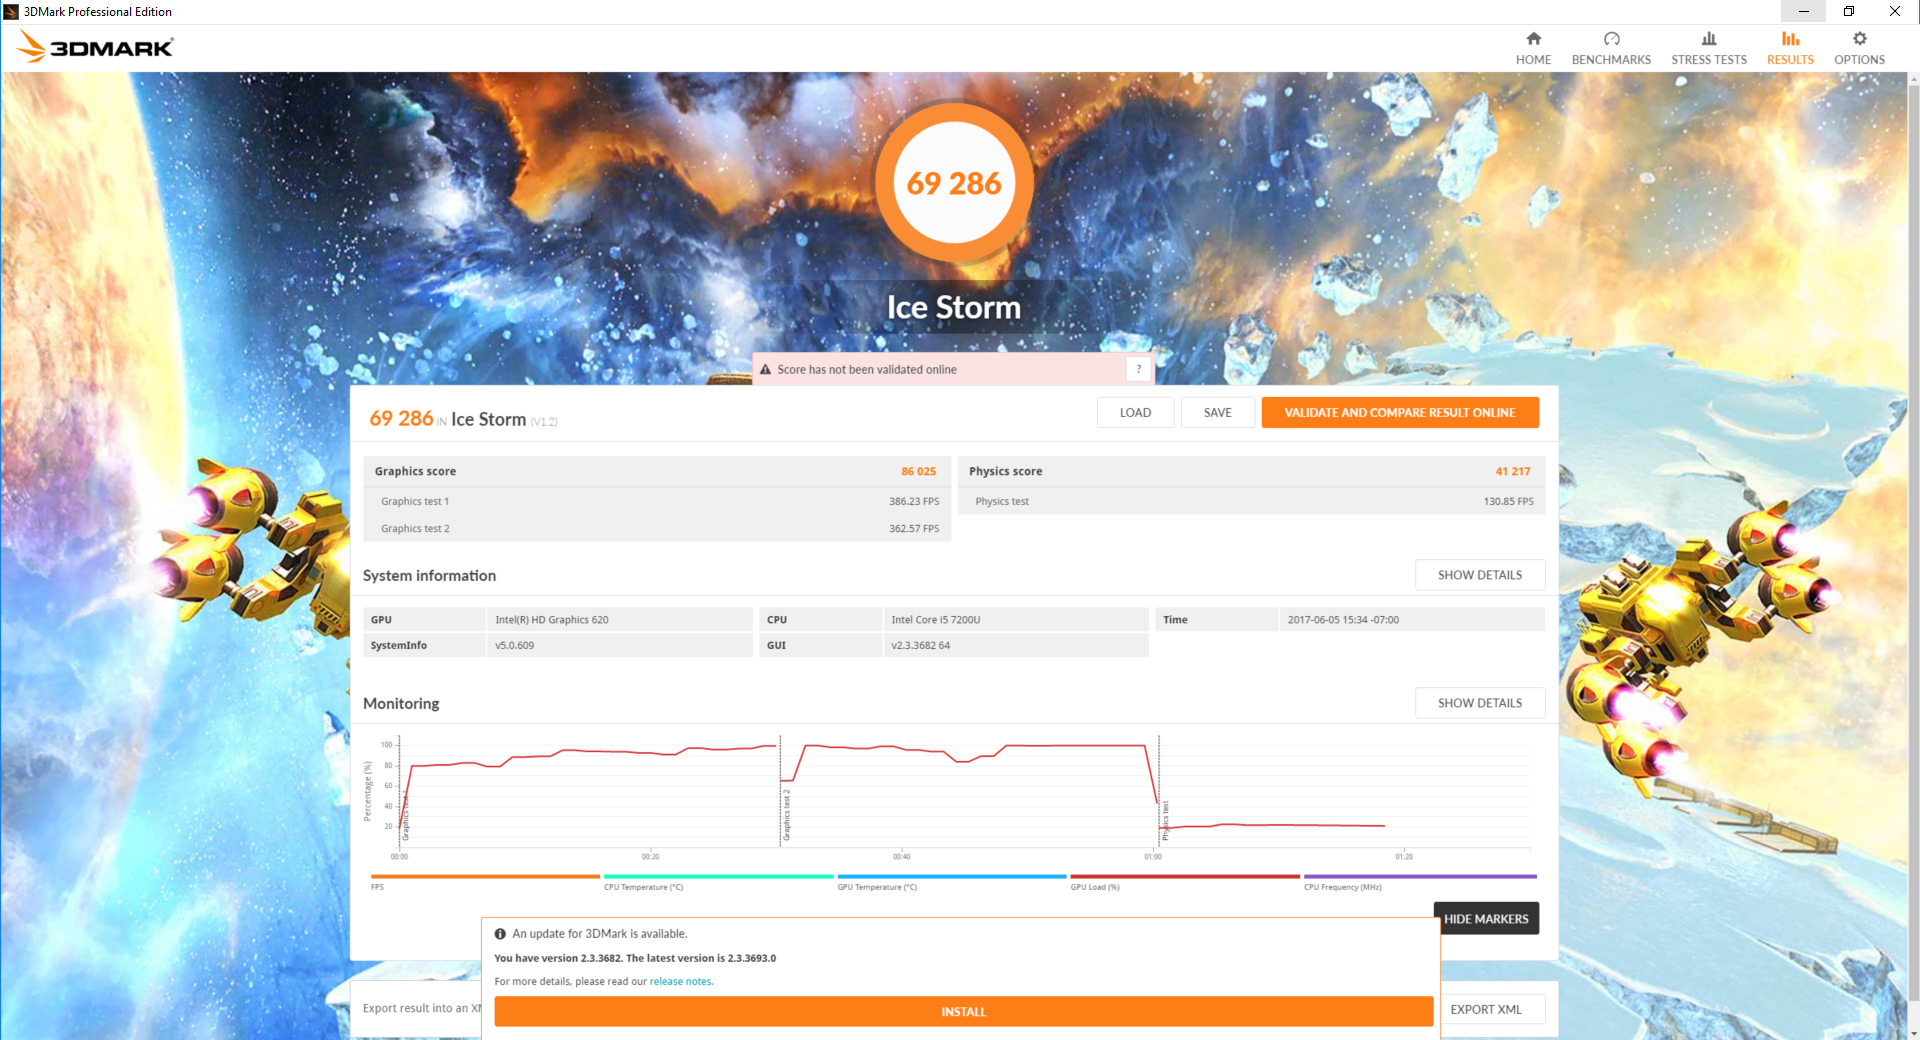This screenshot has width=1920, height=1040.
Task: Switch to the BENCHMARKS tab label
Action: [1611, 60]
